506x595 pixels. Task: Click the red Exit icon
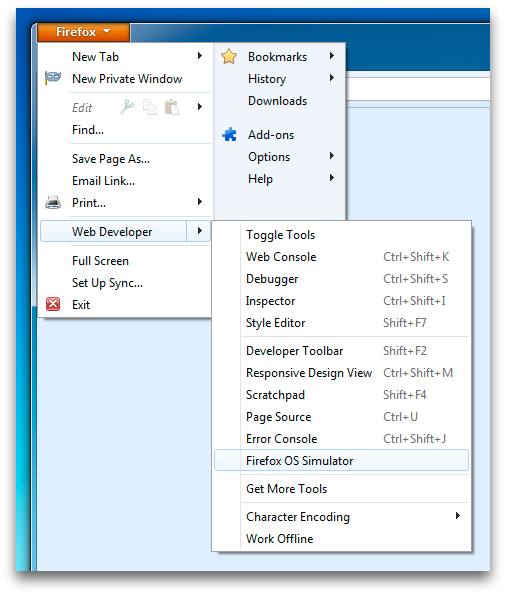click(x=53, y=304)
